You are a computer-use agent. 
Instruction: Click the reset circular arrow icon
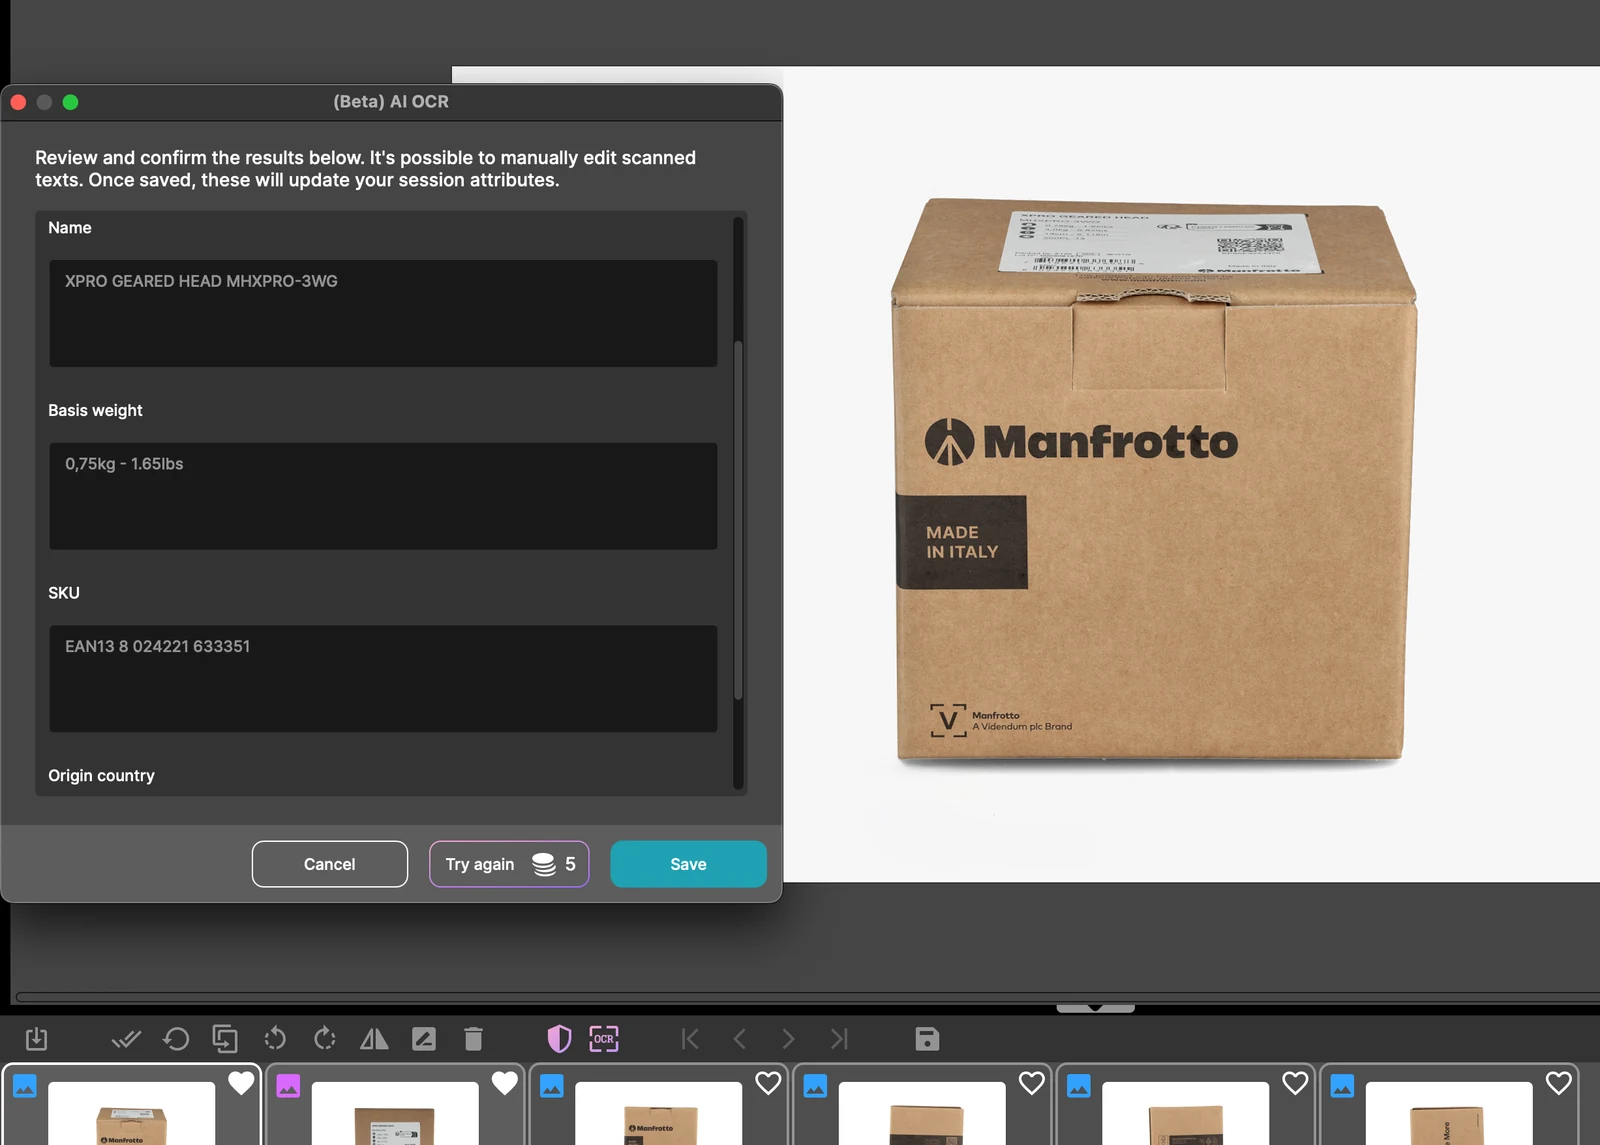(x=176, y=1039)
